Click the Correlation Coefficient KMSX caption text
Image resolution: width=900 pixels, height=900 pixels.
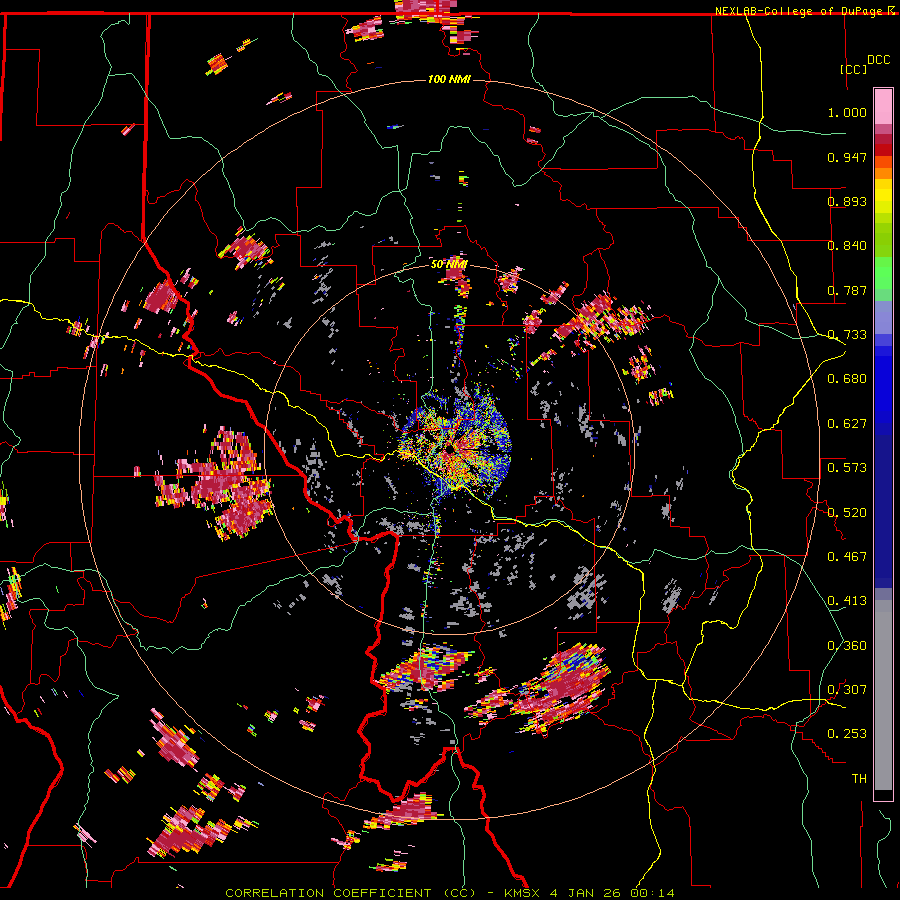pyautogui.click(x=449, y=893)
